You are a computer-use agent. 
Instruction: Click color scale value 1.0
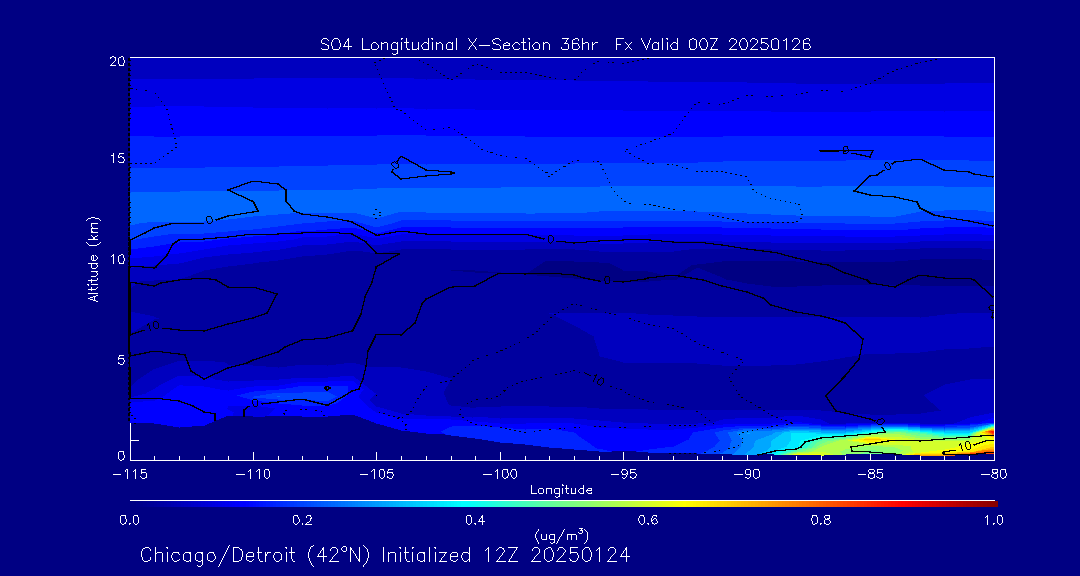click(993, 520)
